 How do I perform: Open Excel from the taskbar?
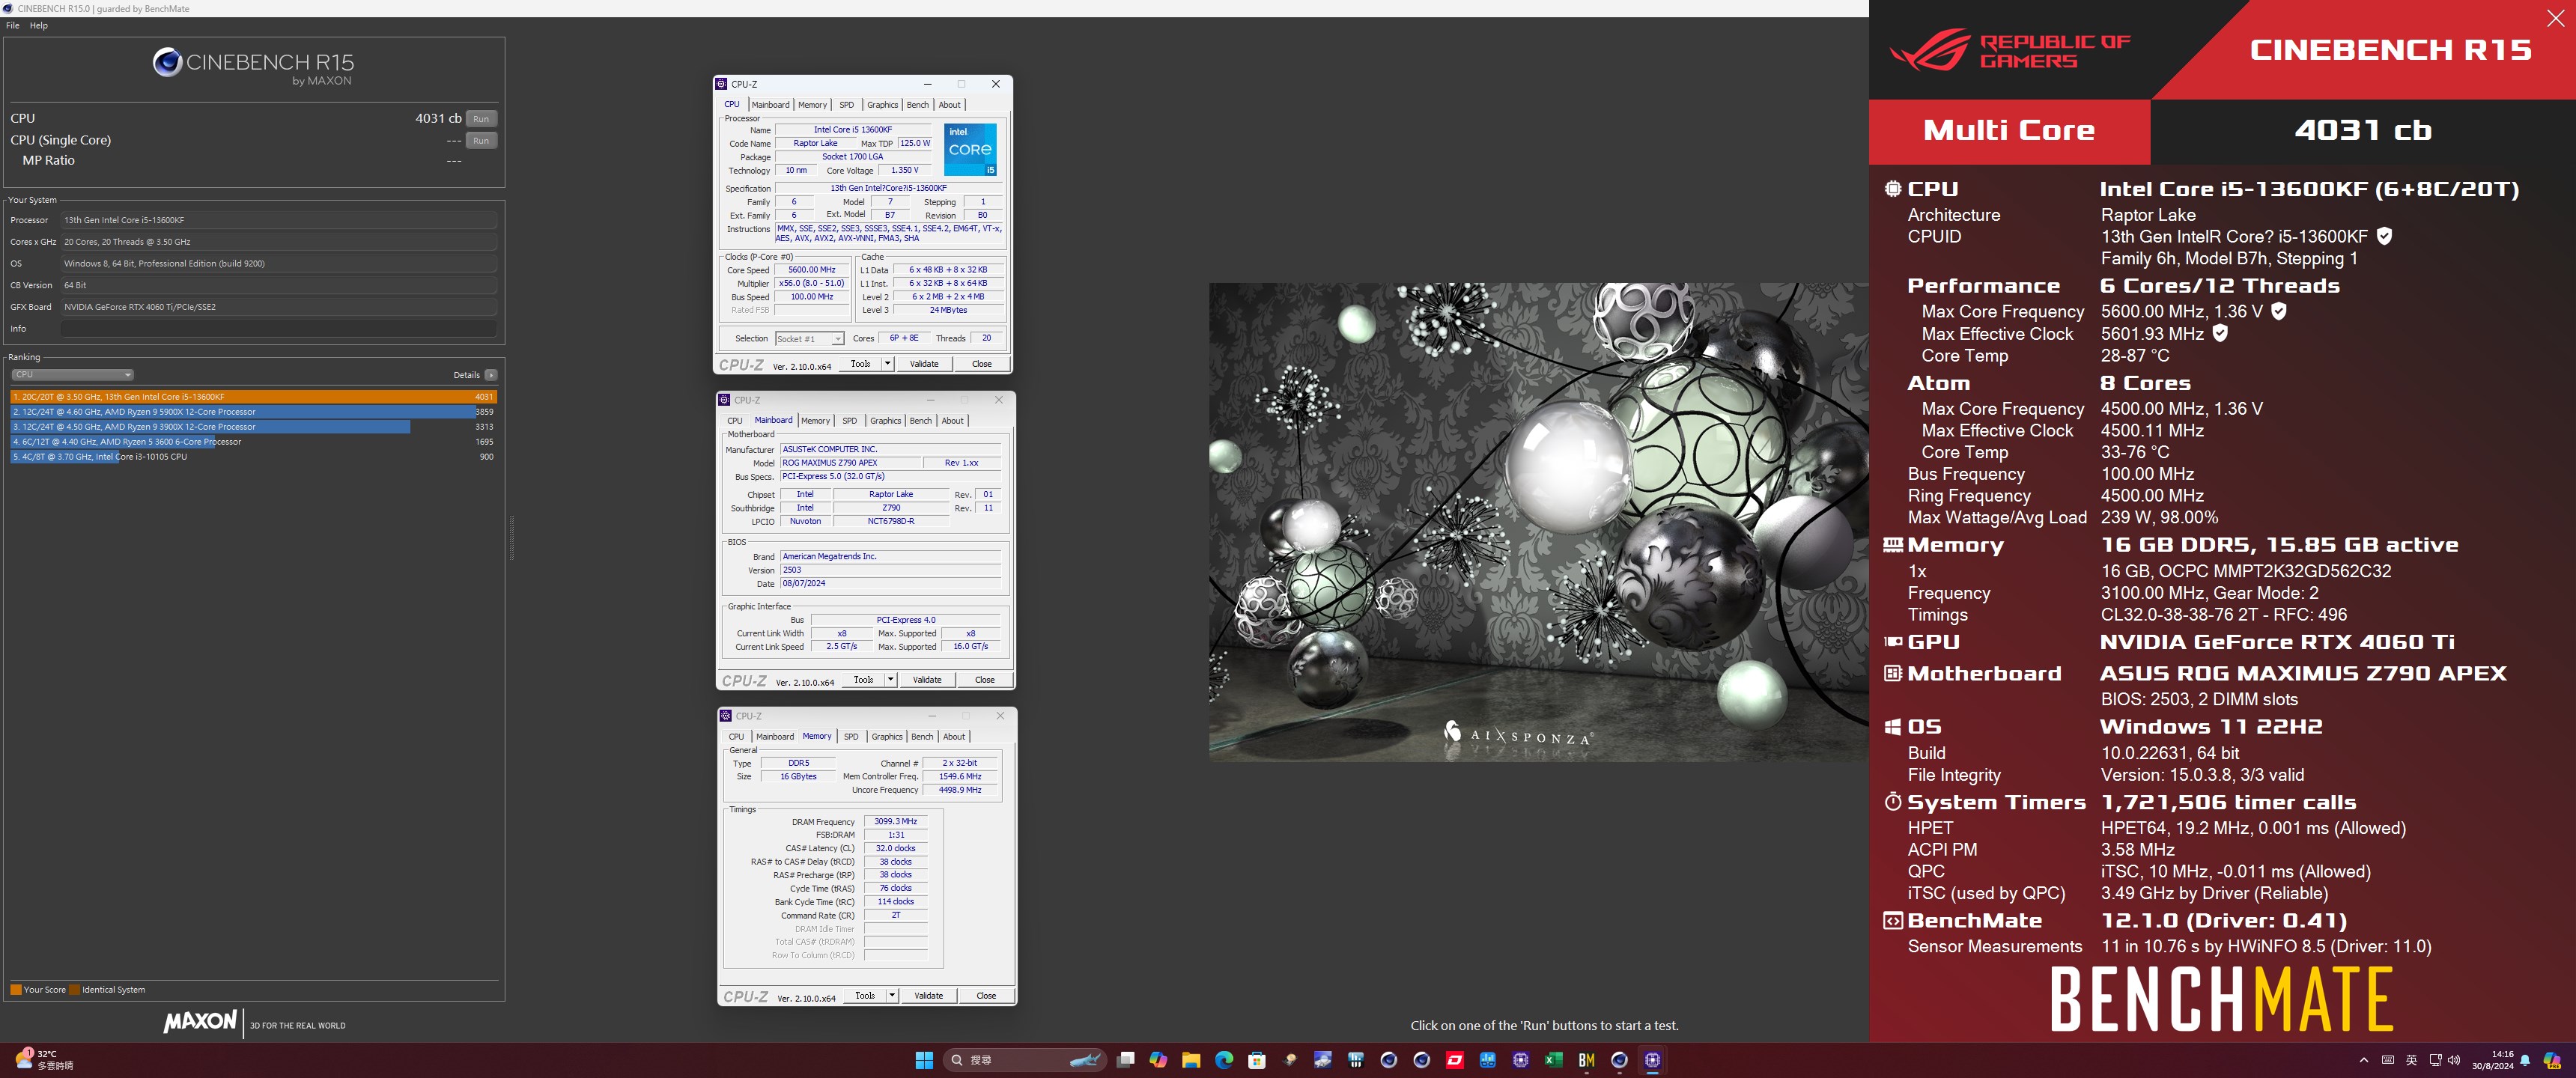coord(1554,1060)
